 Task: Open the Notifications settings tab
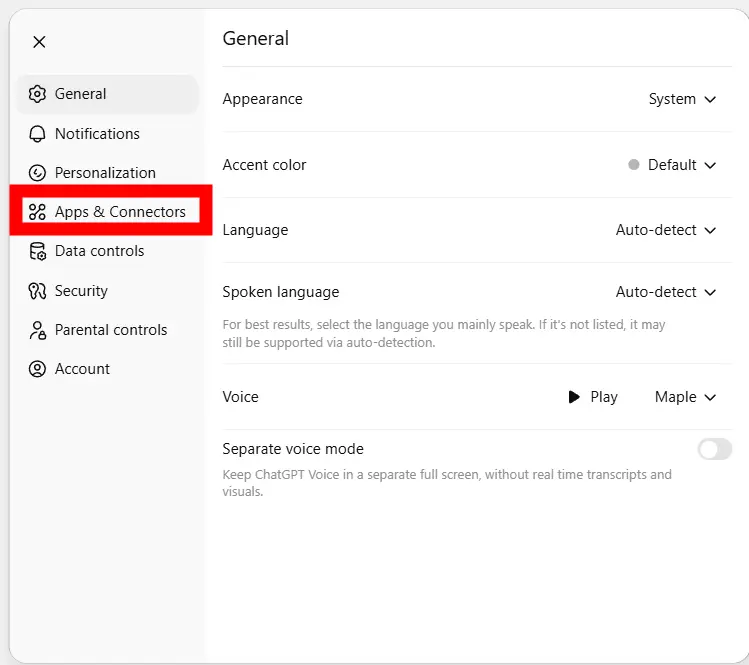click(97, 134)
